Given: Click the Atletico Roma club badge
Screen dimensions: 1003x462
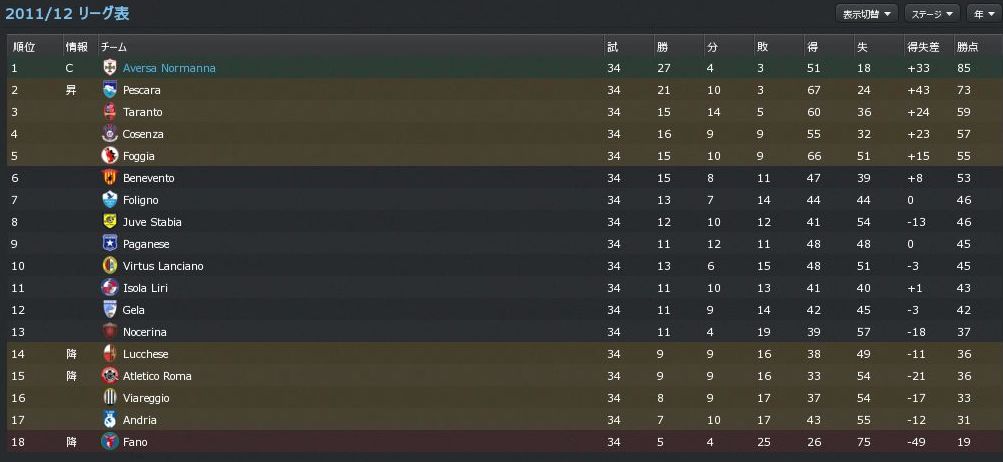Looking at the screenshot, I should coord(110,376).
